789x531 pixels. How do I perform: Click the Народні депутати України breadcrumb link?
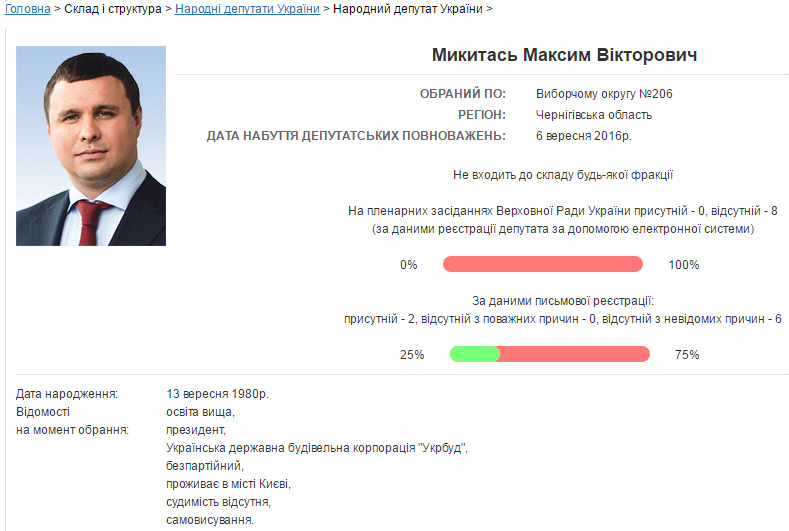247,8
